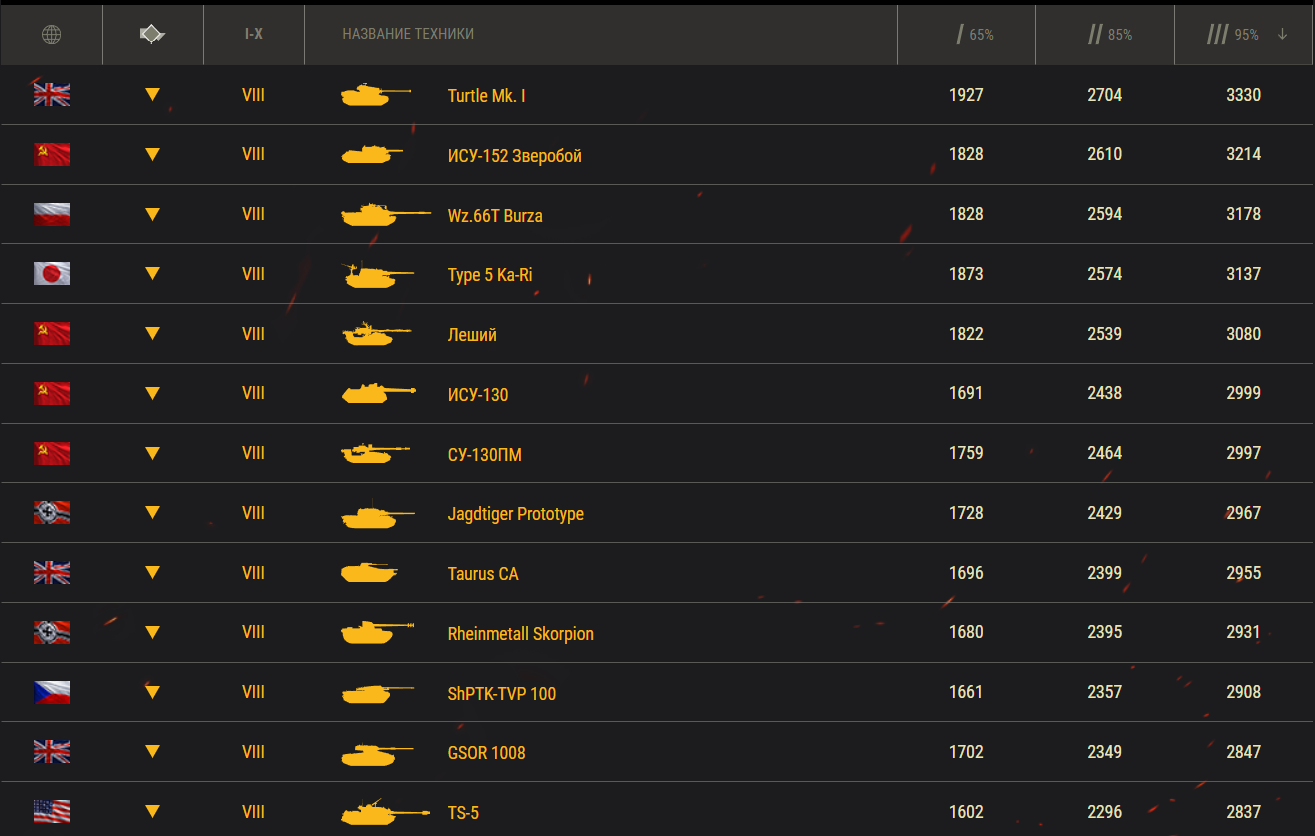Sort by I-X tier column header
The height and width of the screenshot is (836, 1315).
[x=254, y=34]
